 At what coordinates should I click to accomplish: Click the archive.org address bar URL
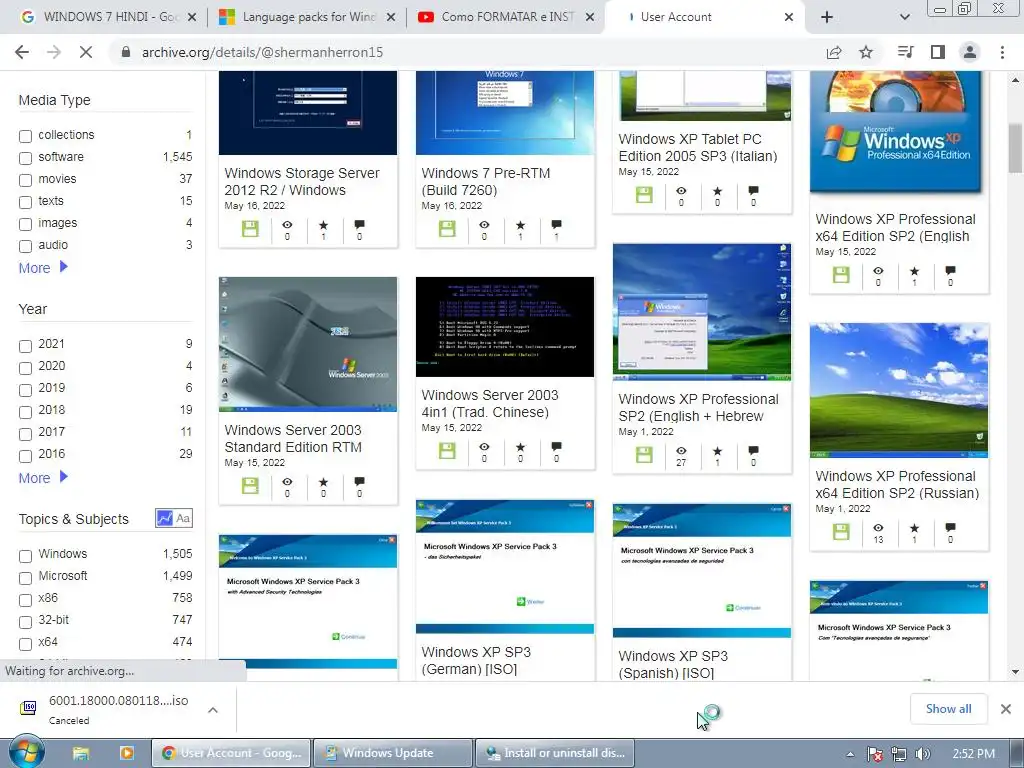[263, 52]
